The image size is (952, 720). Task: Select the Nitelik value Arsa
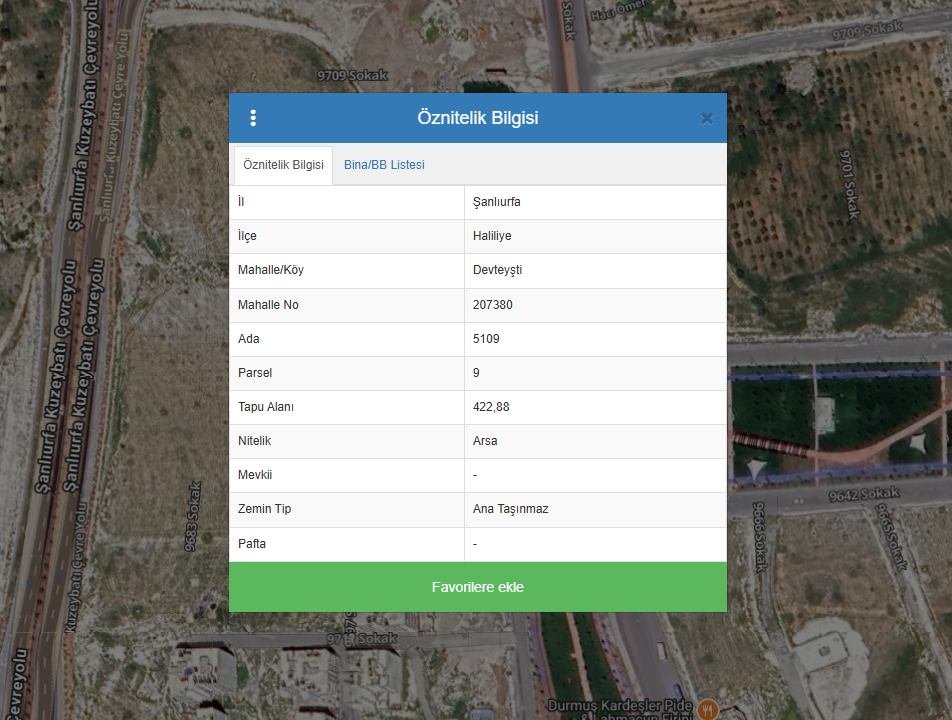tap(485, 441)
